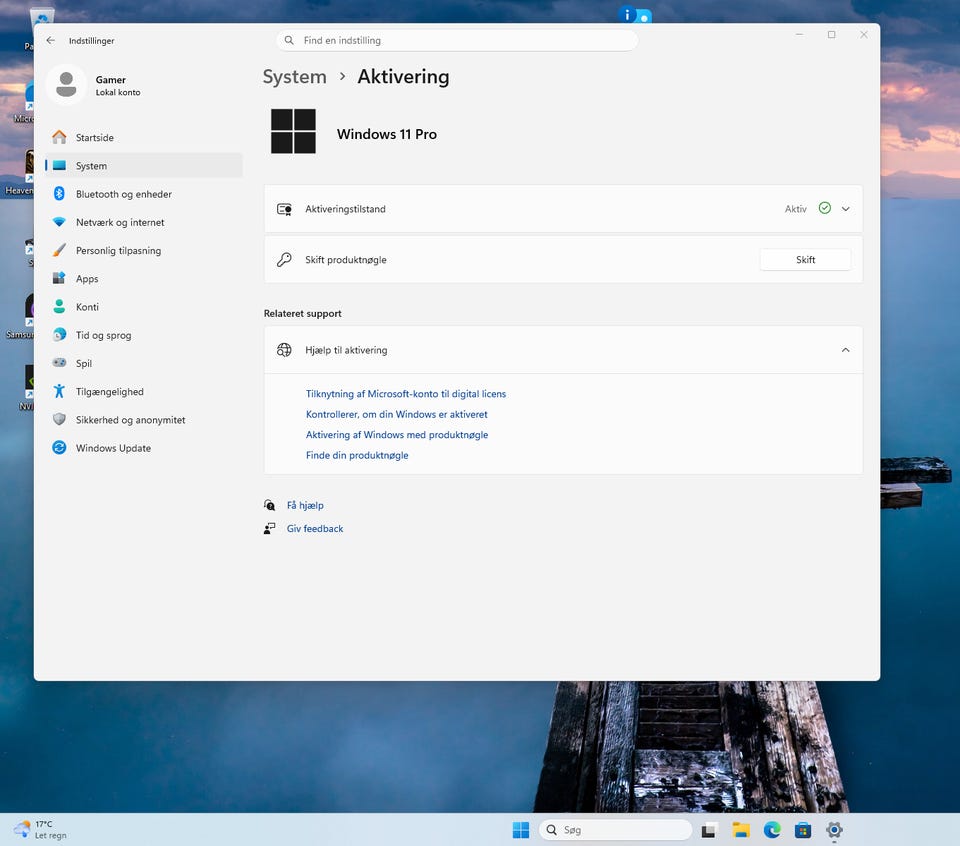
Task: Expand the Aktiveringstilstand section chevron
Action: [x=846, y=209]
